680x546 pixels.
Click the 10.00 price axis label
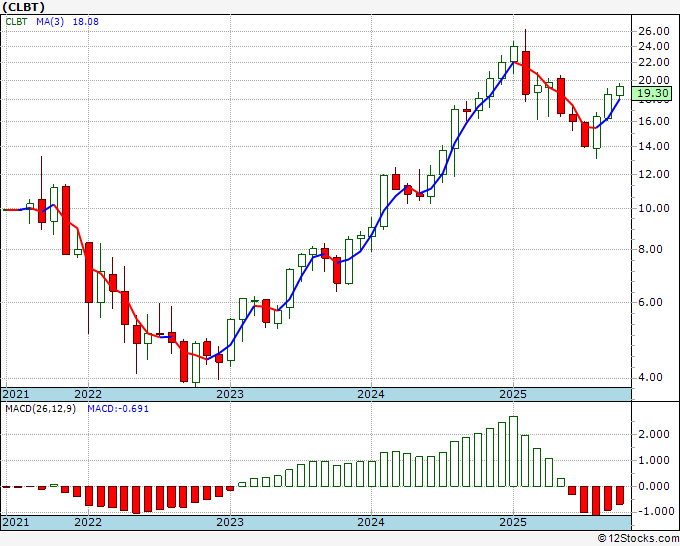point(654,208)
